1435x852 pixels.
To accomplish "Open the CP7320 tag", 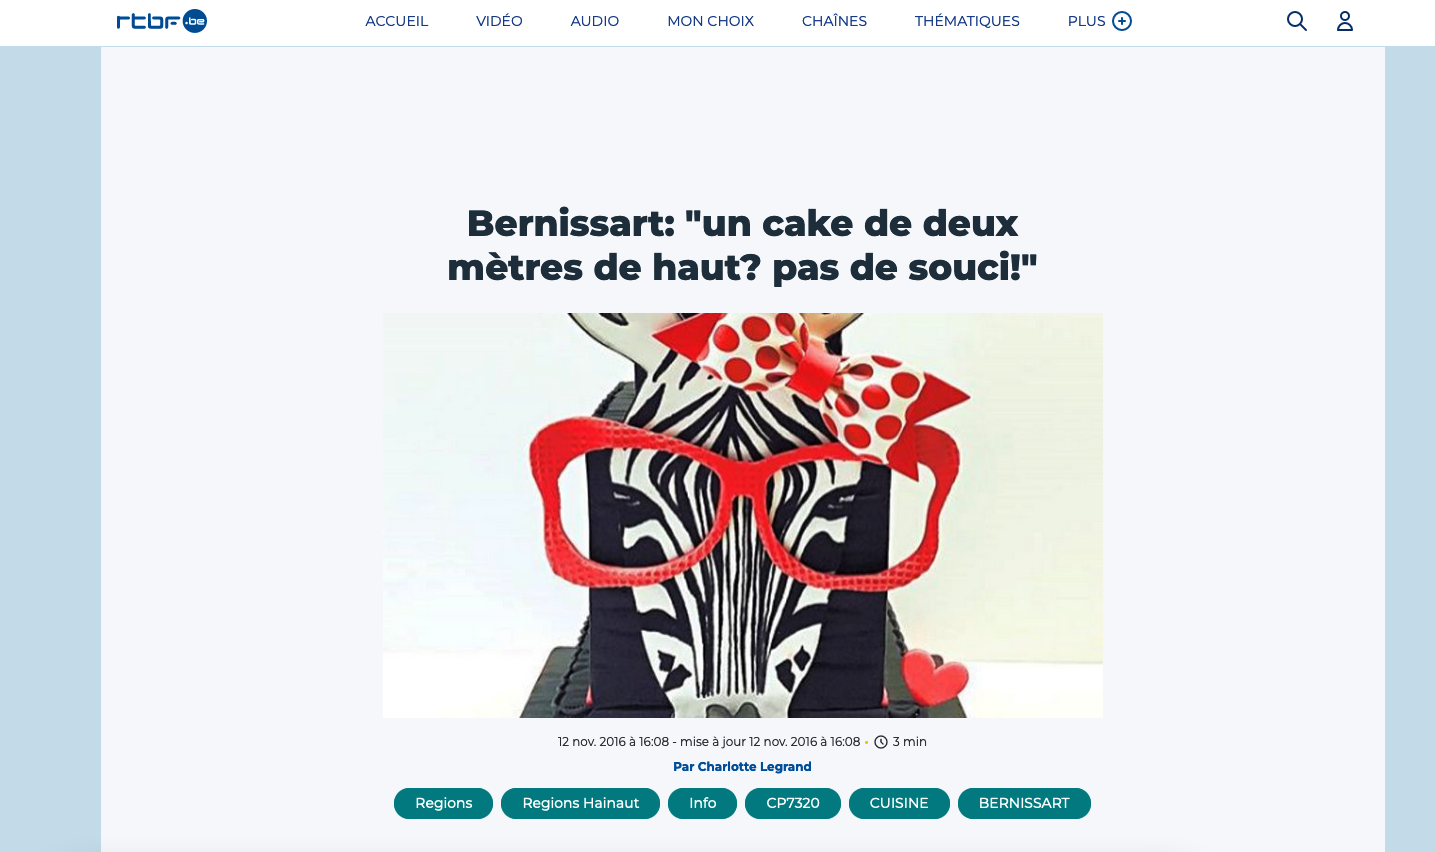I will point(793,803).
